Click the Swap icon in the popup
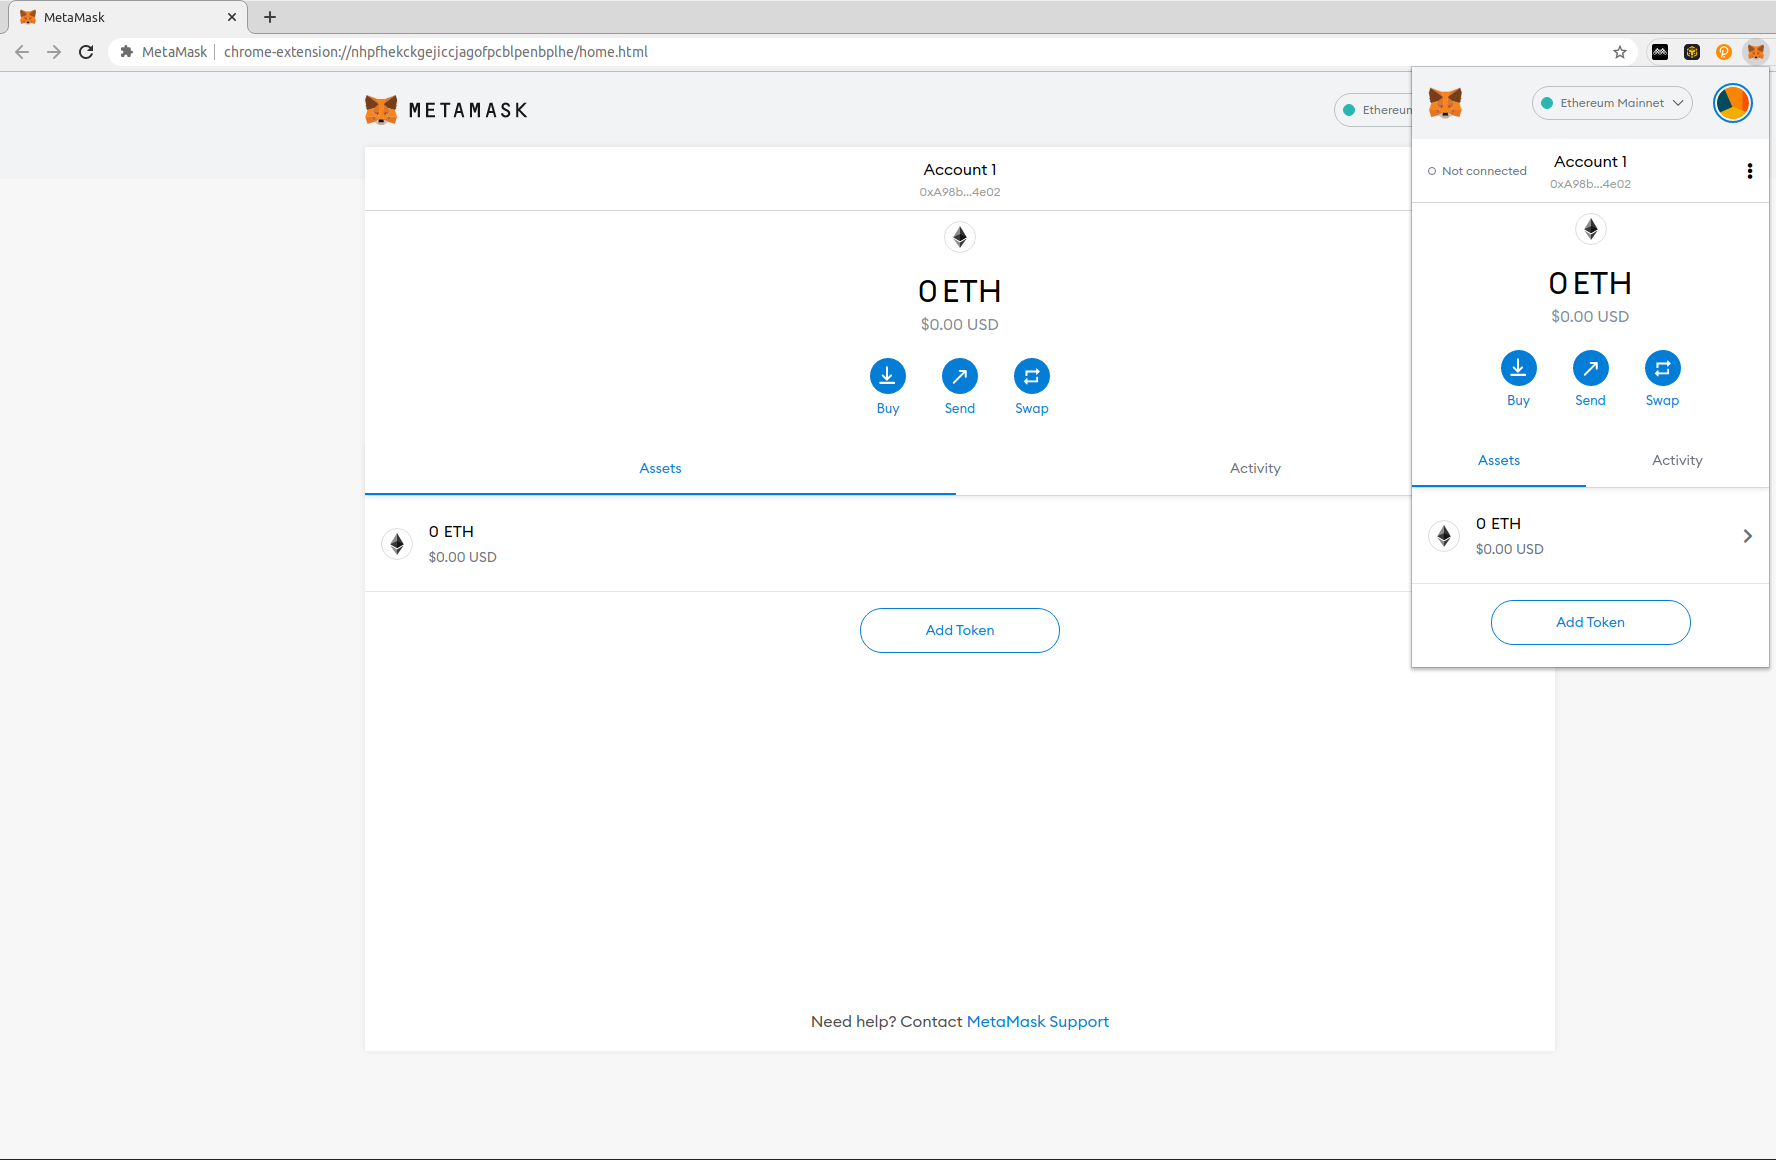 click(x=1662, y=368)
